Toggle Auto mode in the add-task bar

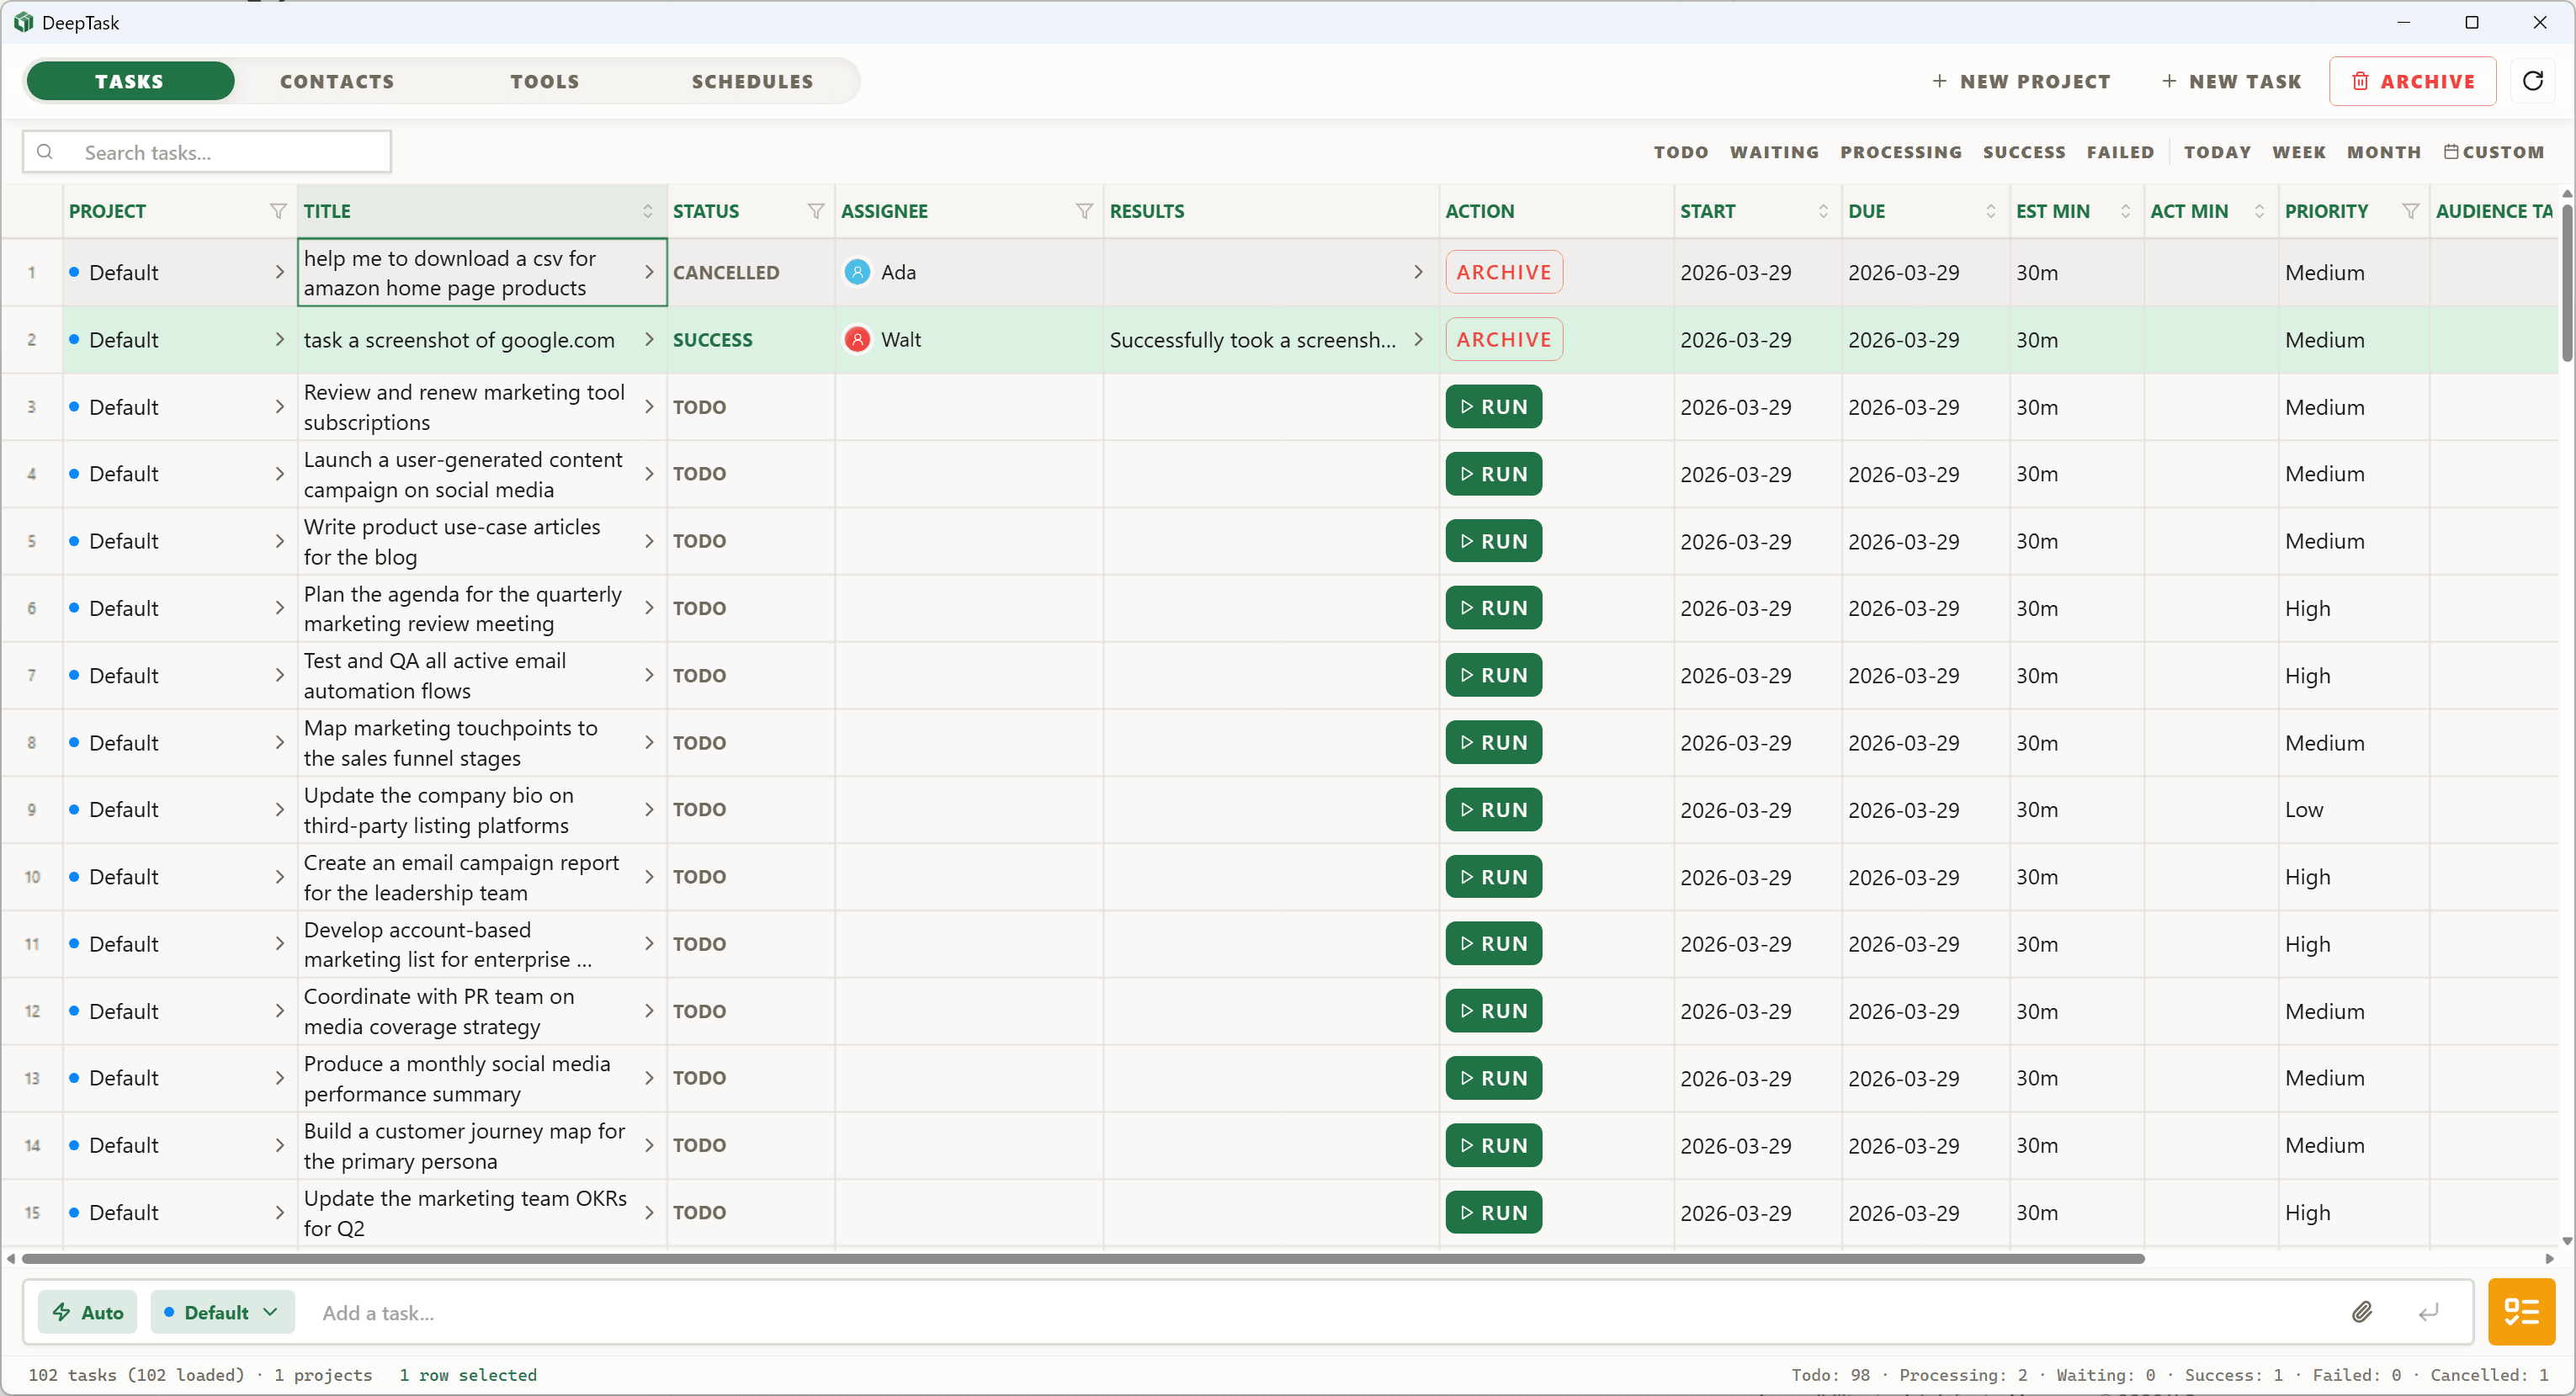pyautogui.click(x=87, y=1312)
